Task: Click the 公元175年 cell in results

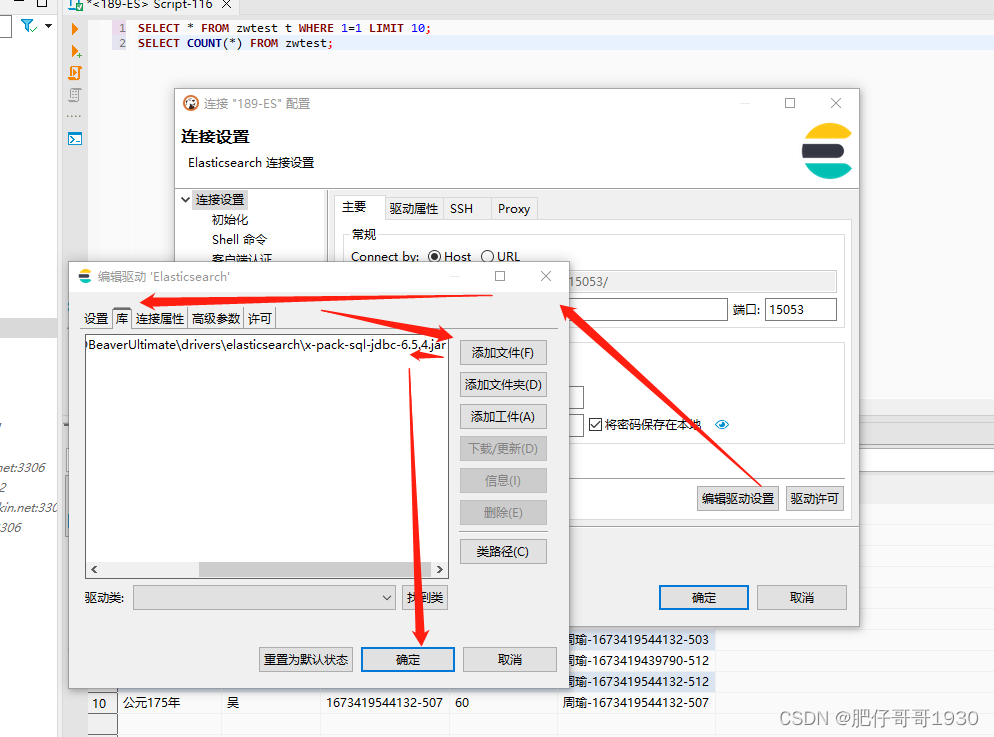Action: pyautogui.click(x=169, y=703)
